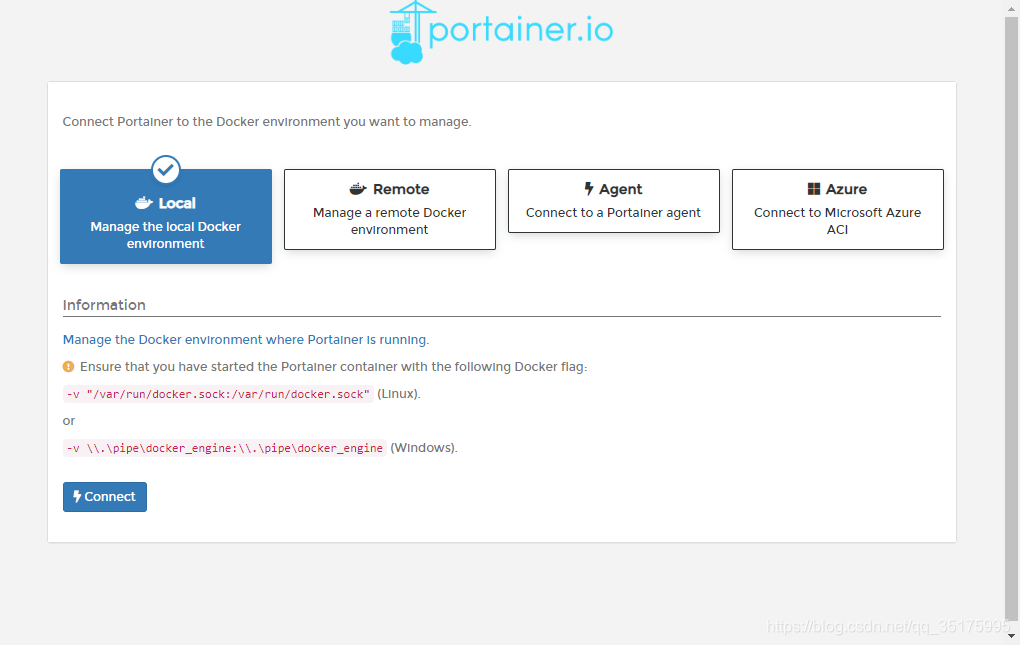
Task: Click the '(Windows).' label after the code
Action: coord(424,448)
